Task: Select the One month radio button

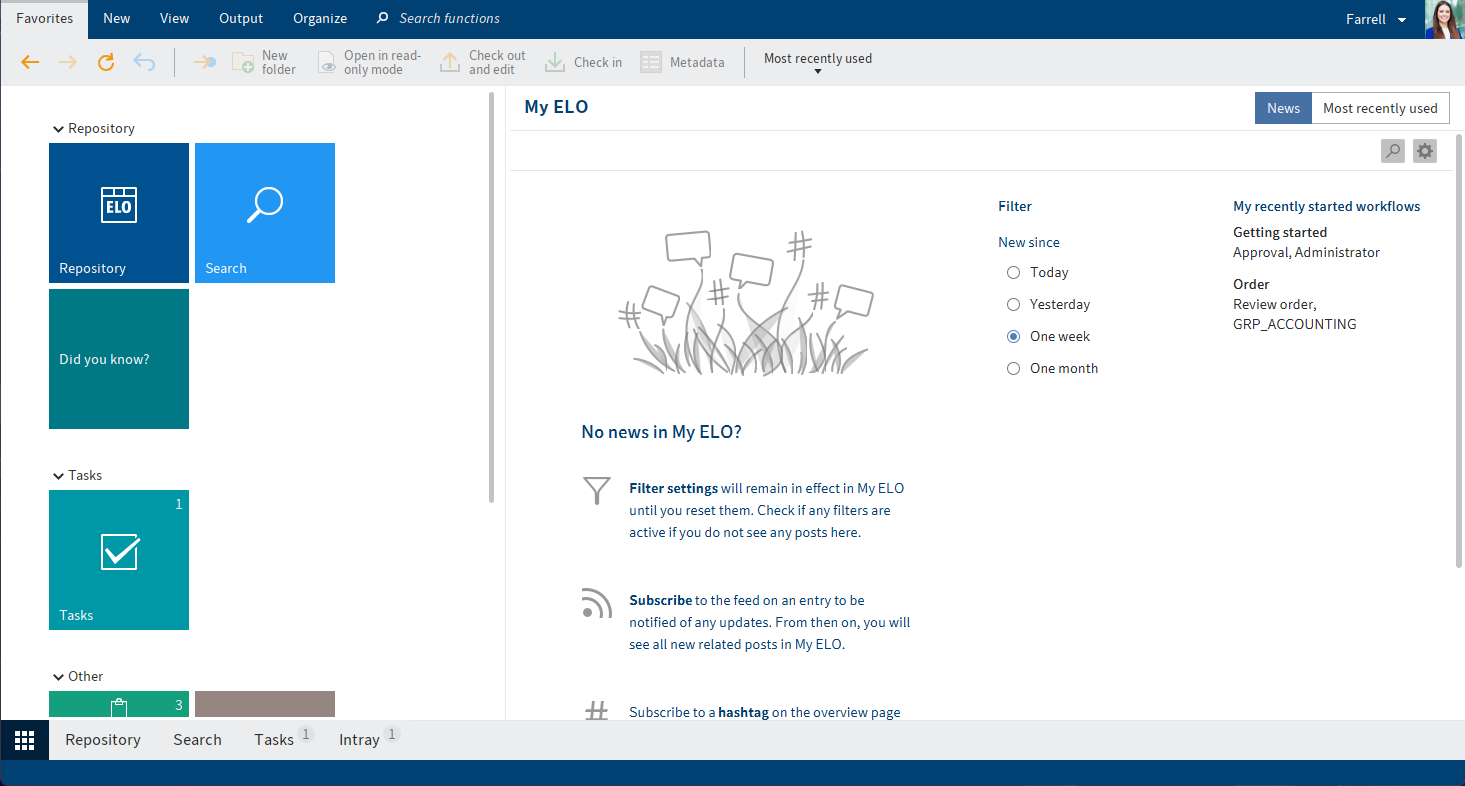Action: (x=1014, y=368)
